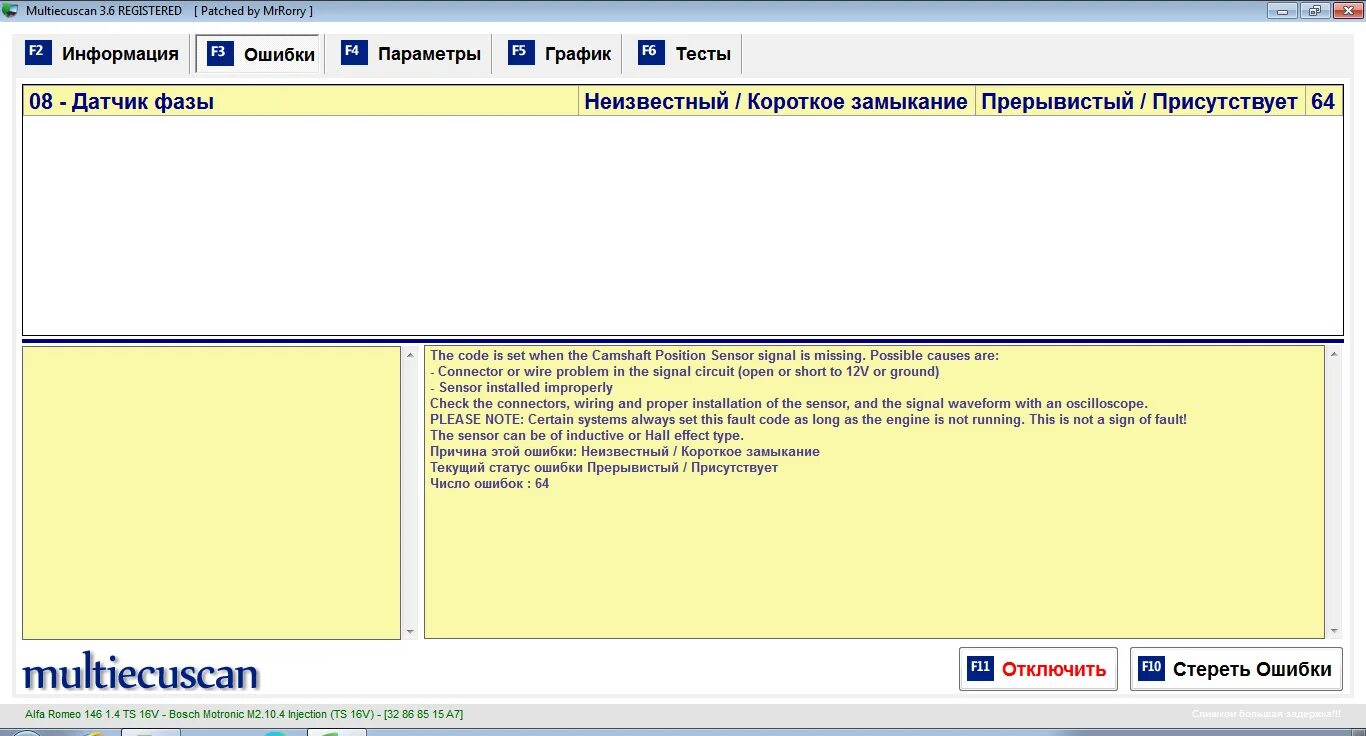
Task: Click the Текущий статус ошибки line
Action: click(x=604, y=467)
